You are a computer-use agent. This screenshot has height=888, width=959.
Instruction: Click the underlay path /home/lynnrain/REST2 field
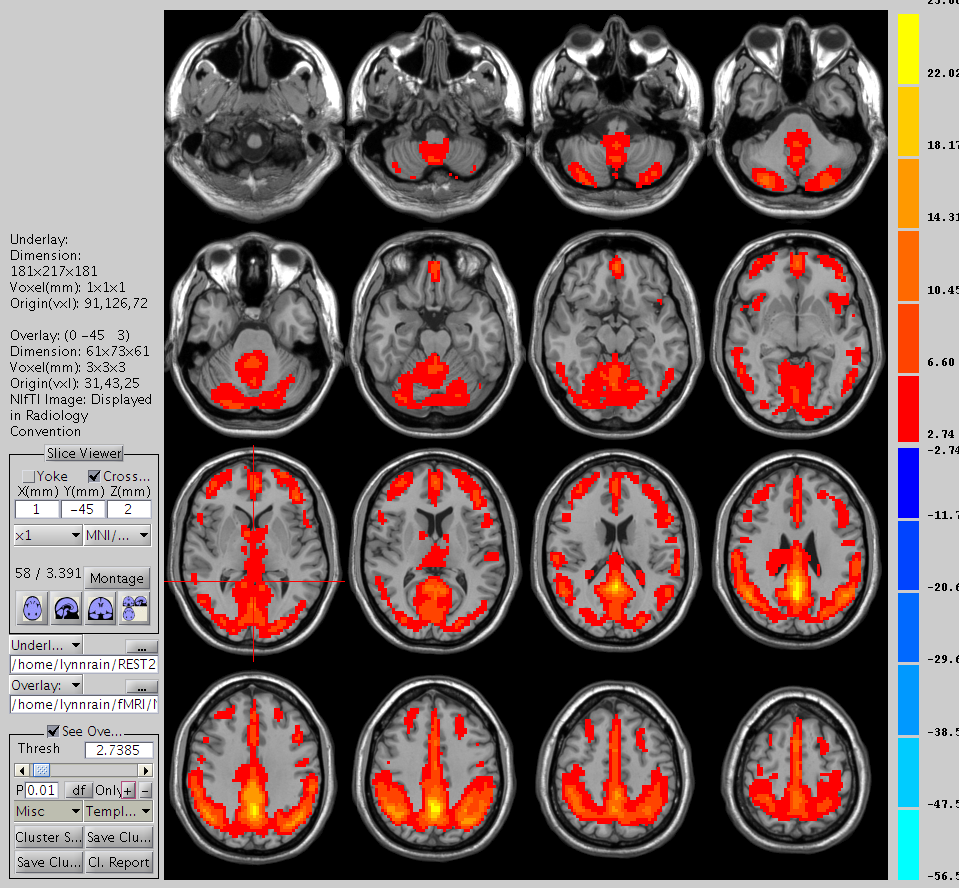(x=84, y=664)
